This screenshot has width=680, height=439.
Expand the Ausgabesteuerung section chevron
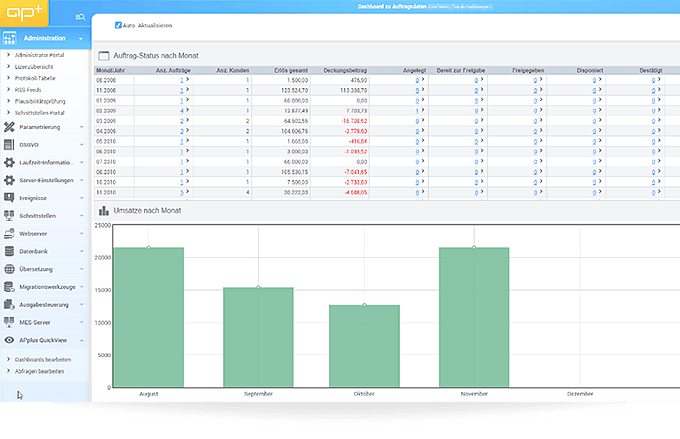[x=81, y=304]
